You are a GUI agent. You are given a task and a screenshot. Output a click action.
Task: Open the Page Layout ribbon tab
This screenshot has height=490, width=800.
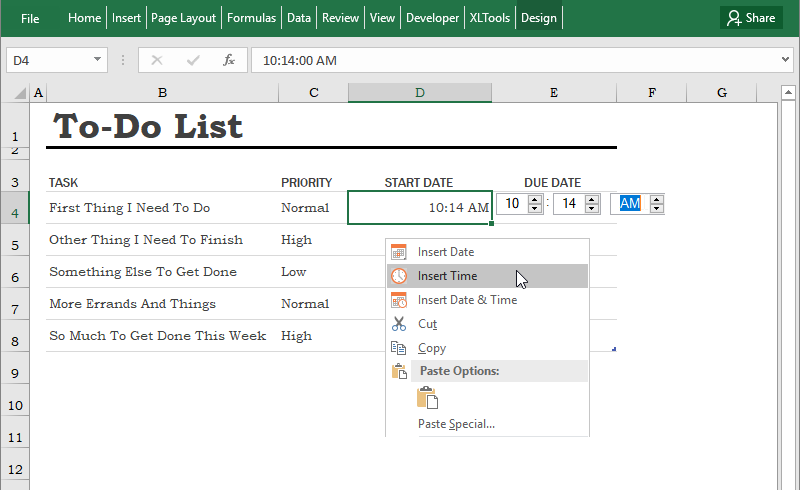[185, 18]
